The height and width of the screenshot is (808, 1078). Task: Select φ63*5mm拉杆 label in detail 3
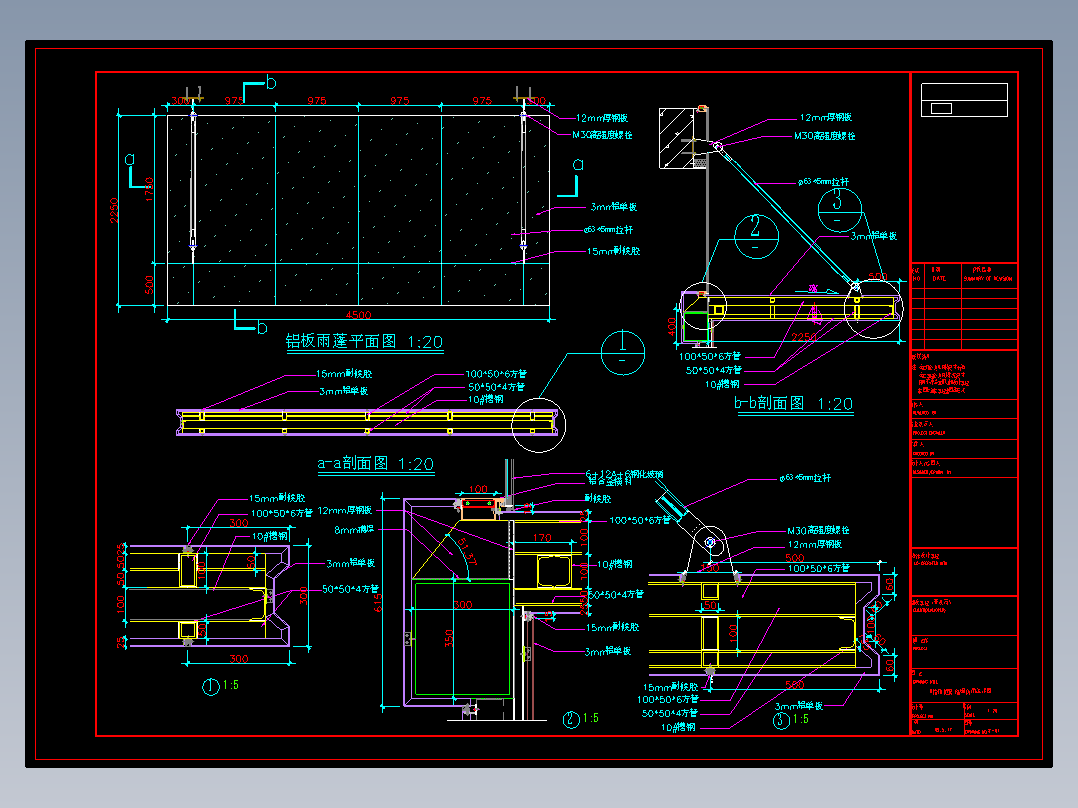click(805, 477)
